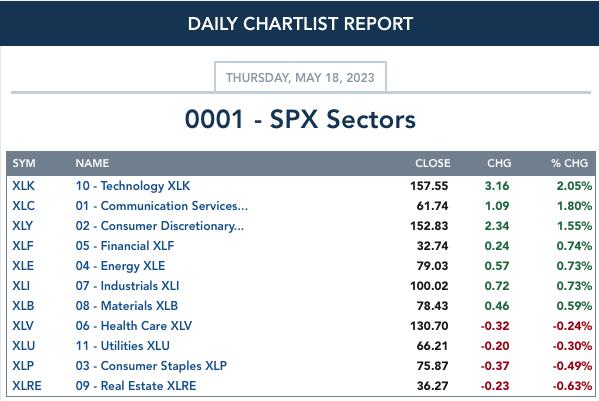Select 07 - Industrials XLI entry

pyautogui.click(x=127, y=286)
